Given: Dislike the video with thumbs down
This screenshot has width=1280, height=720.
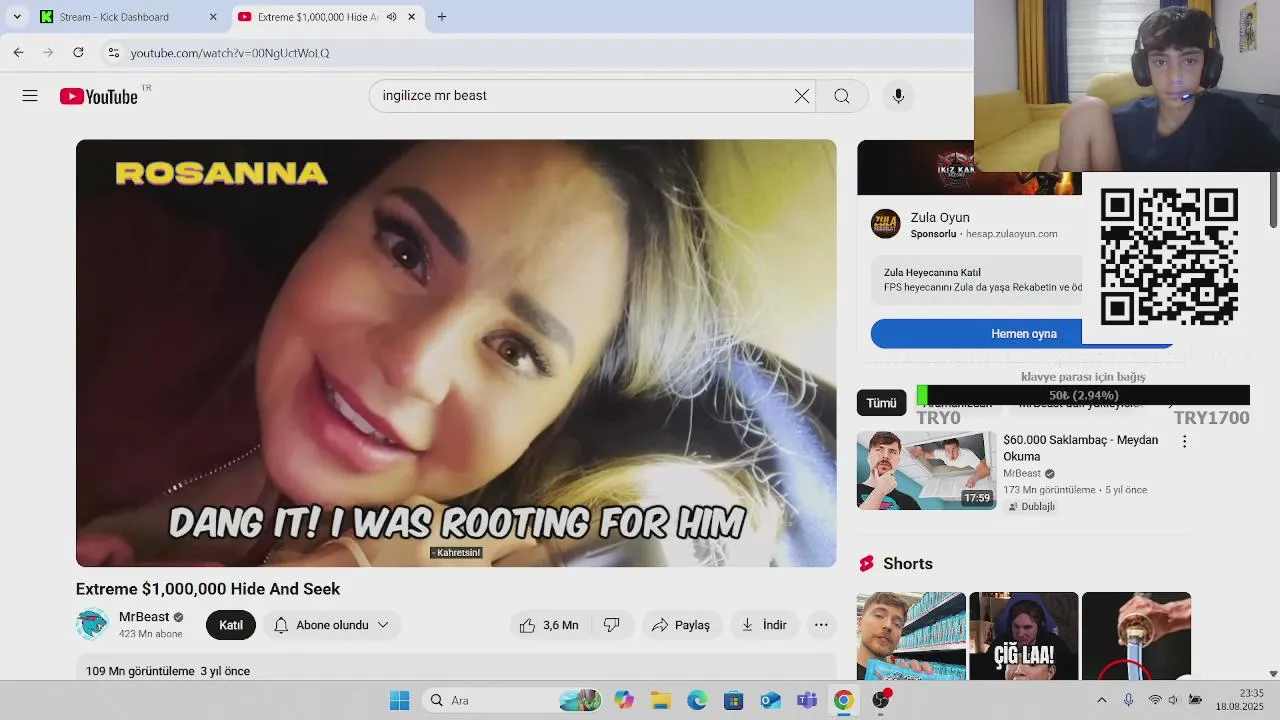Looking at the screenshot, I should click(611, 625).
